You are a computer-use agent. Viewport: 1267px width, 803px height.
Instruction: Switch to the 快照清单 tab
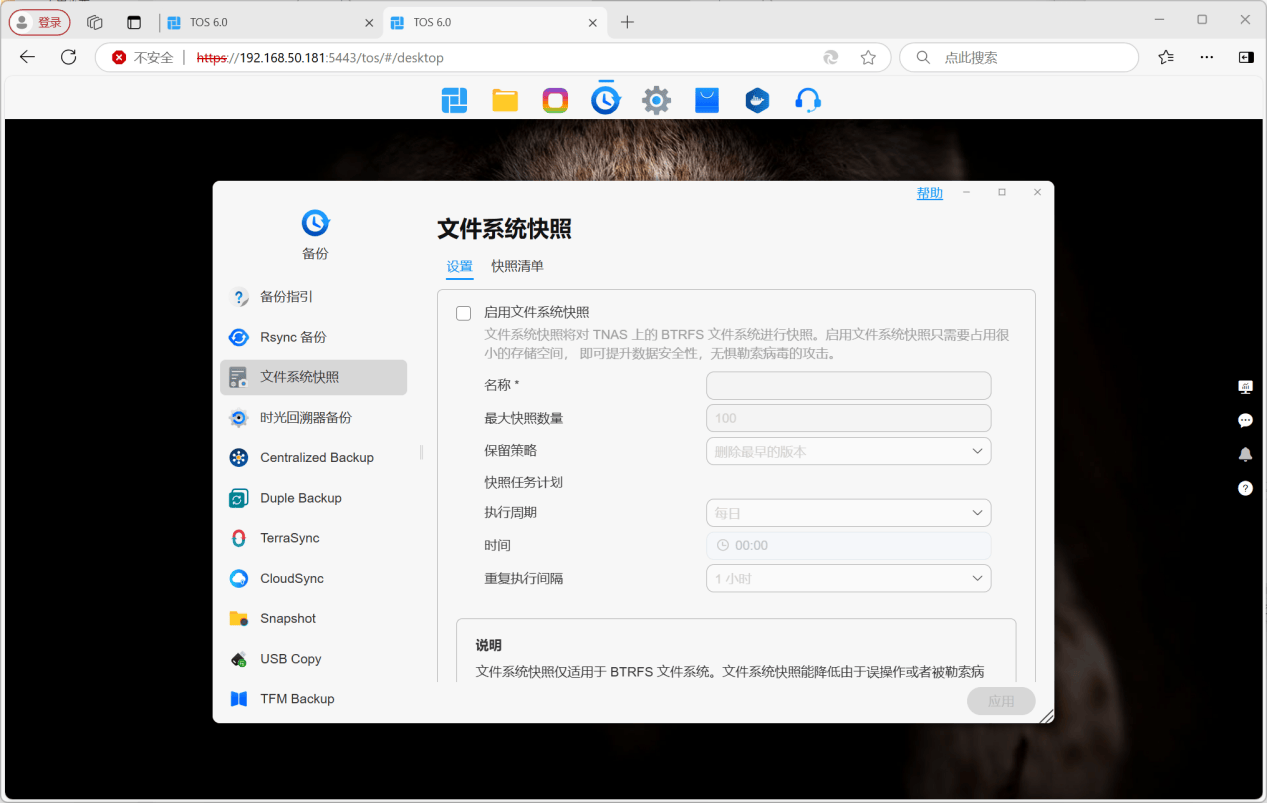pos(517,266)
